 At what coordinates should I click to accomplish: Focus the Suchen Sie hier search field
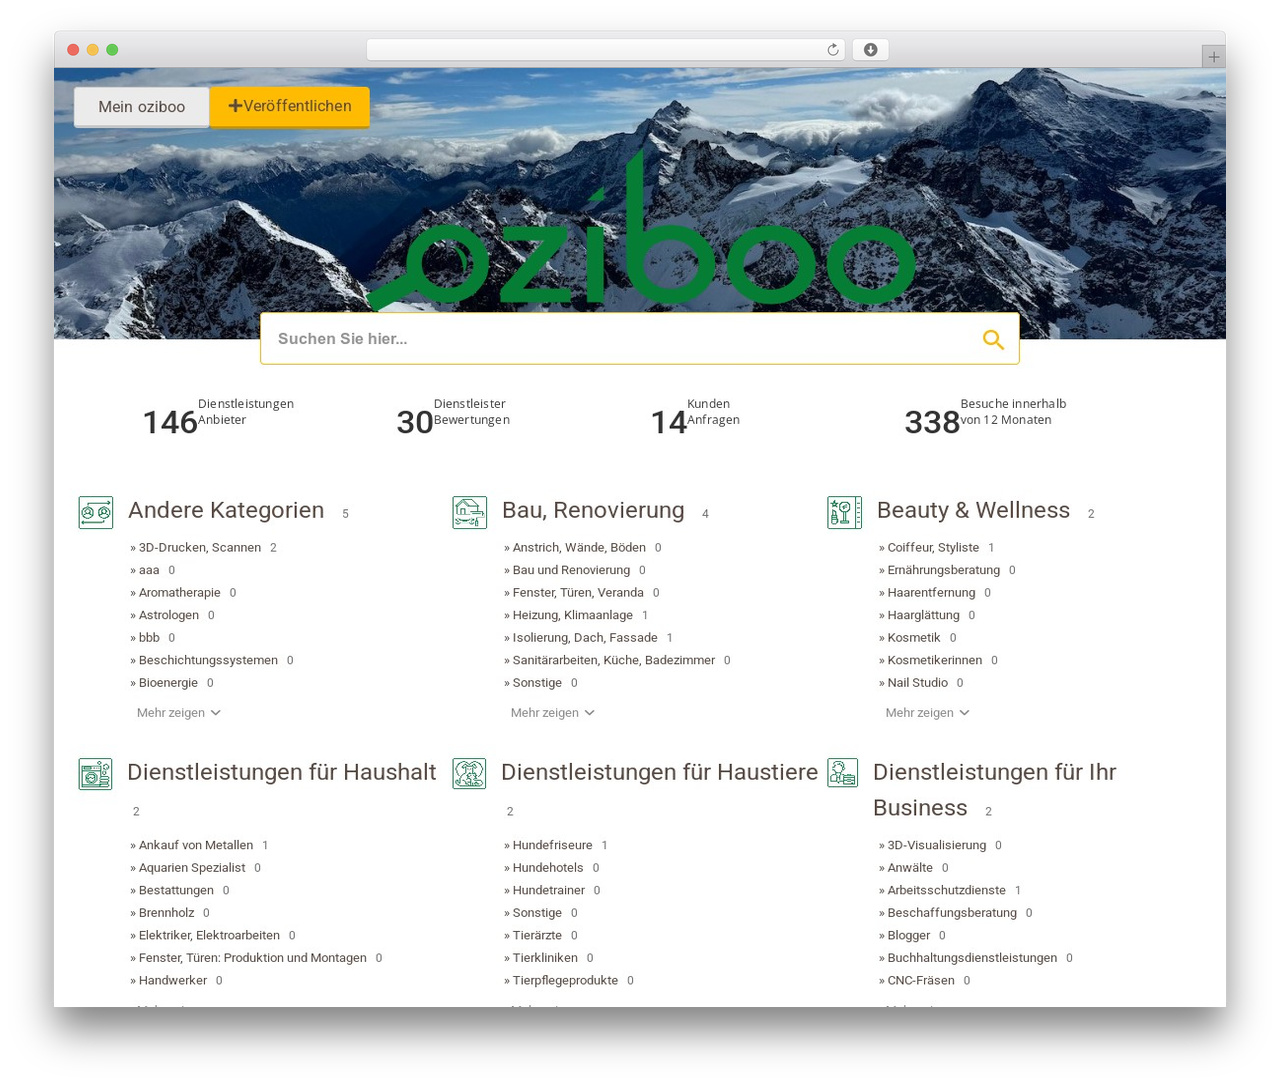pyautogui.click(x=640, y=339)
